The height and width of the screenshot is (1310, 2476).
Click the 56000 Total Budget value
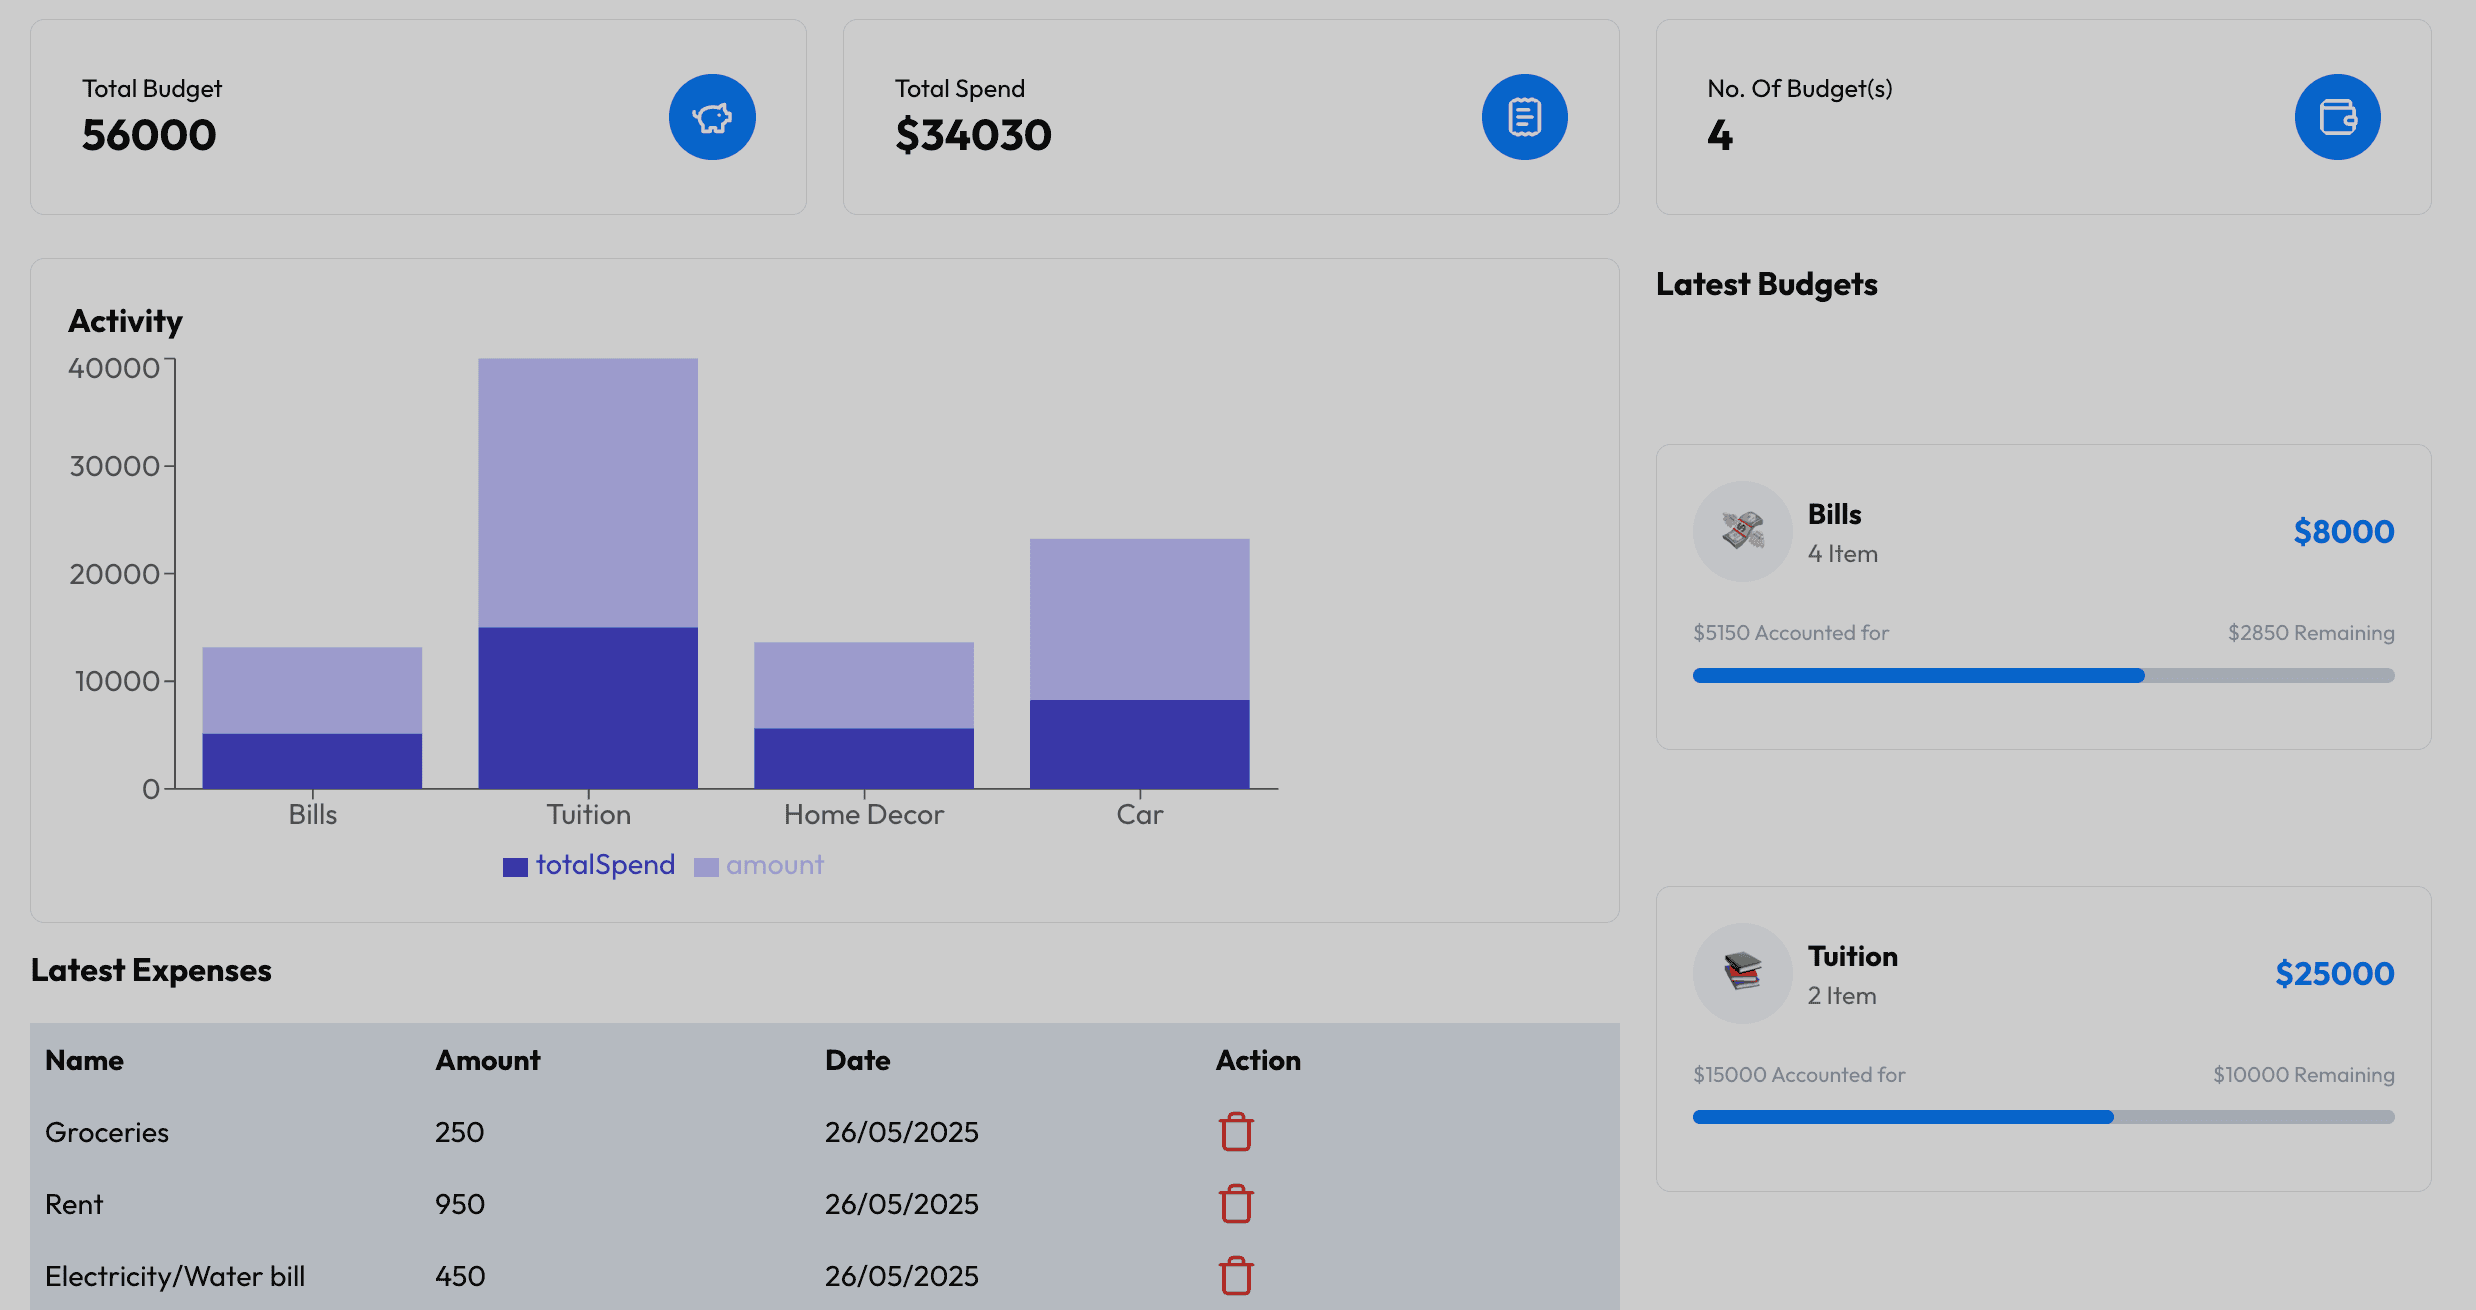[149, 135]
